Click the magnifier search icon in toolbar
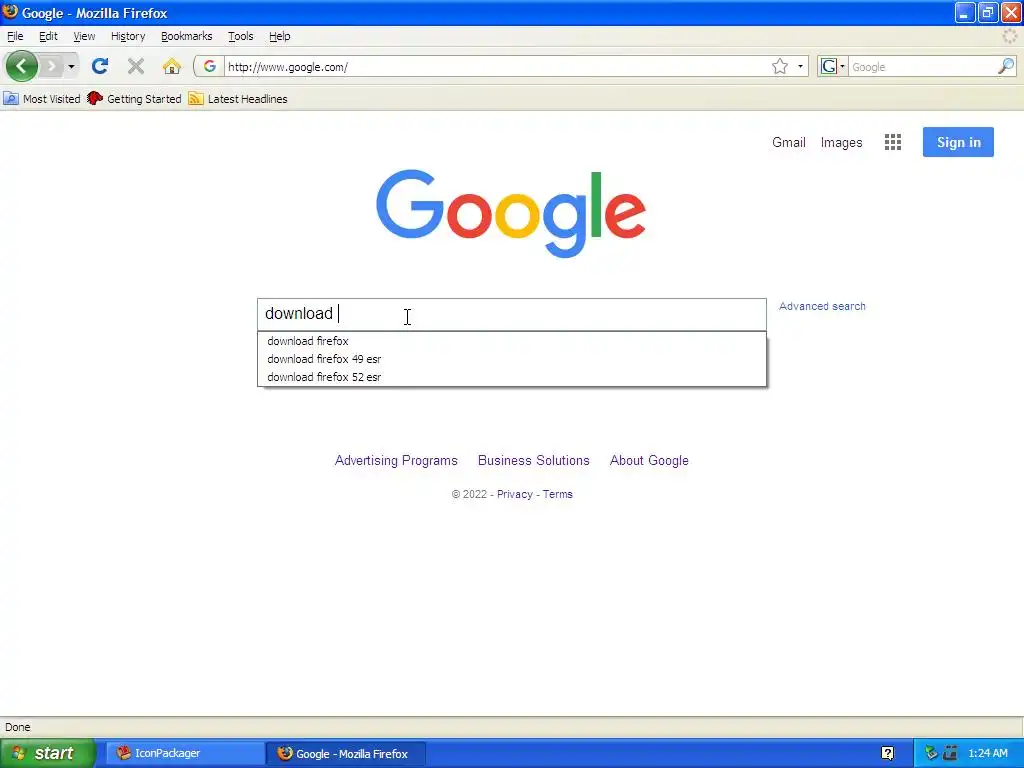The width and height of the screenshot is (1024, 768). point(1006,66)
